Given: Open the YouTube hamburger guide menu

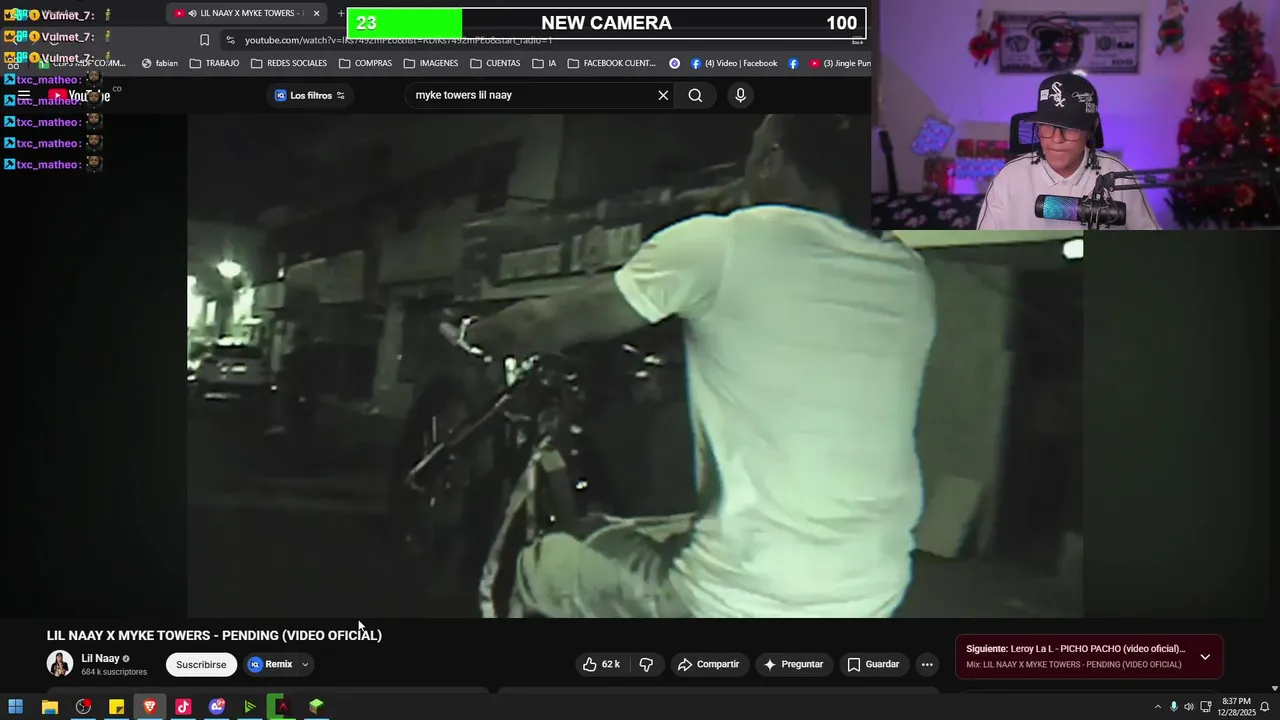Looking at the screenshot, I should click(x=24, y=96).
